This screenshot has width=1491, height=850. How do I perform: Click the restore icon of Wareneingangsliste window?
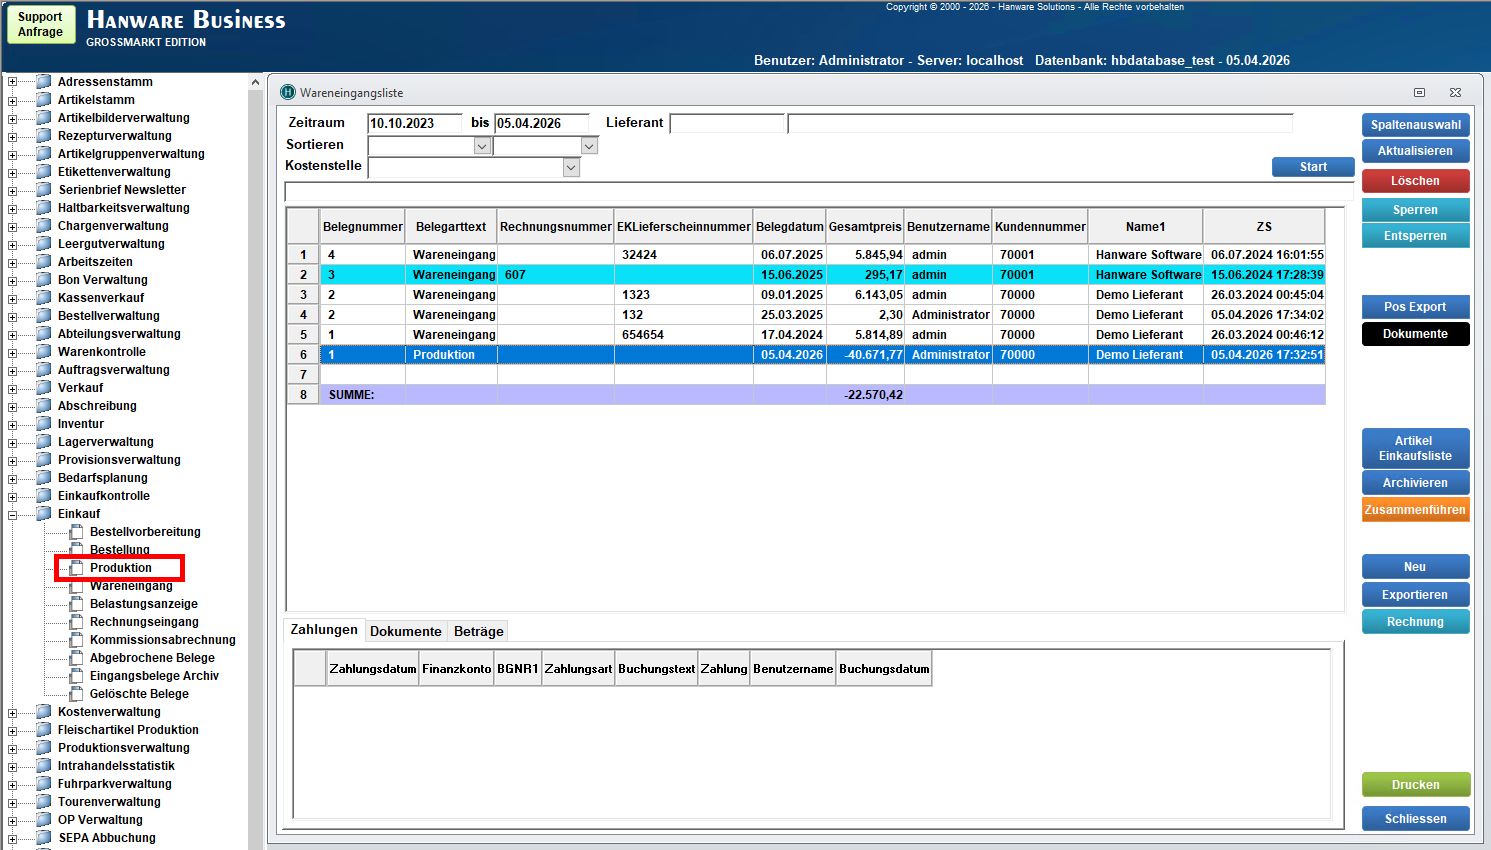coord(1419,92)
